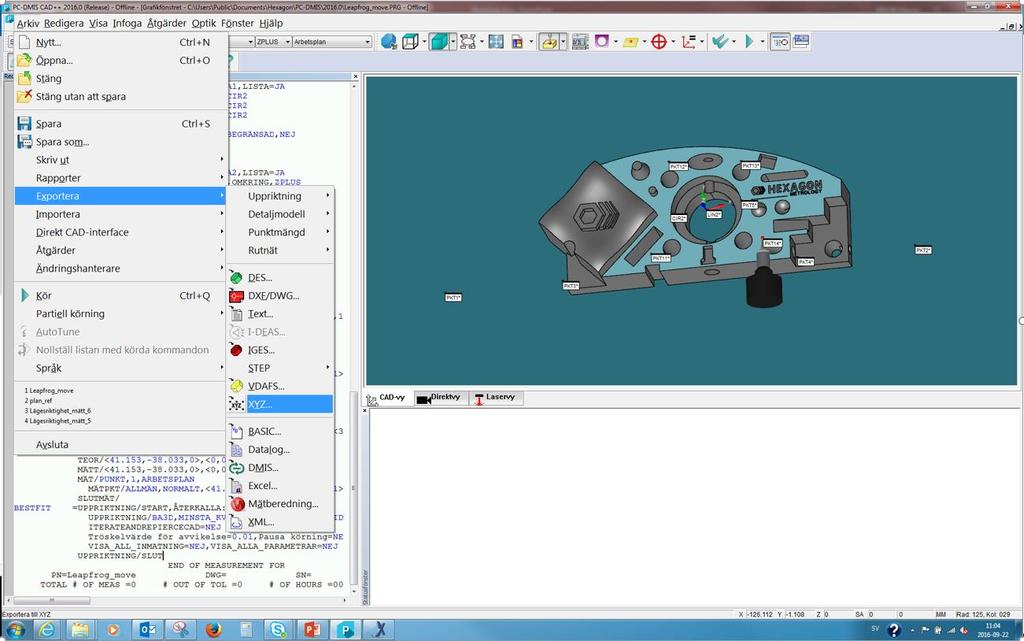1024x641 pixels.
Task: Click the VDAFS export icon
Action: pos(236,386)
